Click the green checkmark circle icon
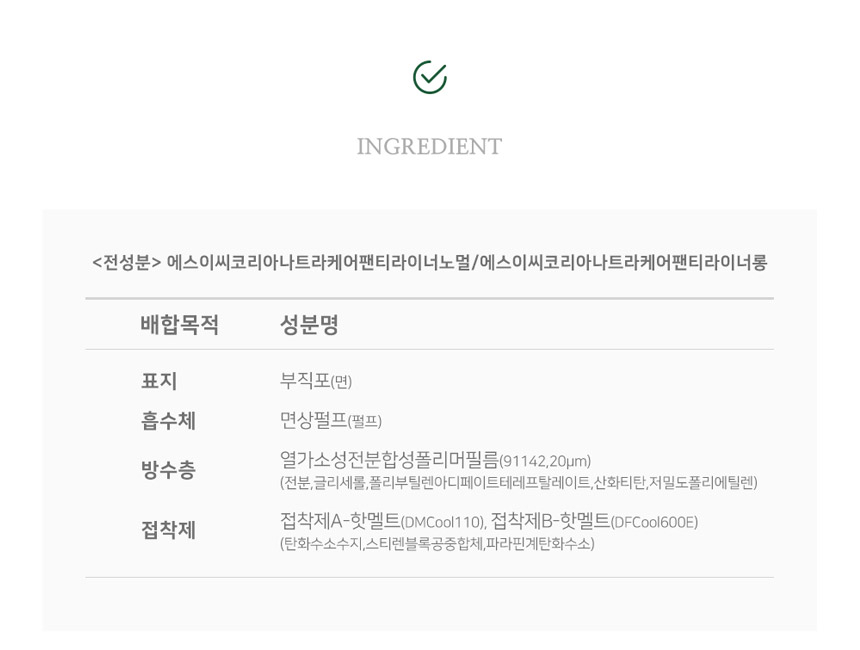This screenshot has width=860, height=650. pos(429,77)
